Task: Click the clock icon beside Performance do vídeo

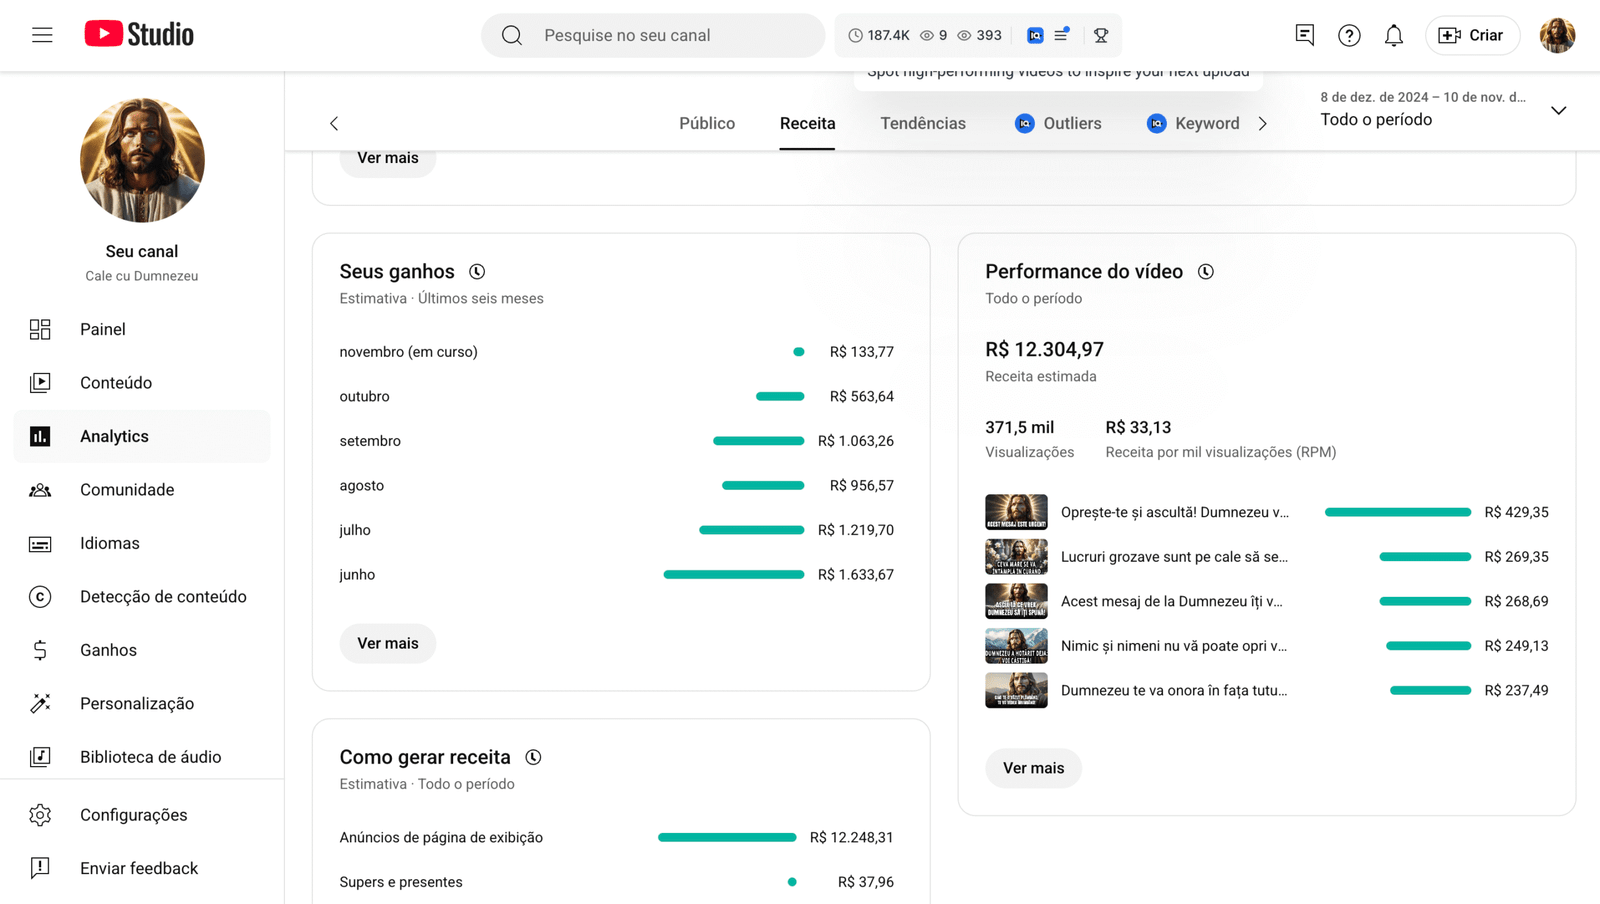Action: [1206, 272]
